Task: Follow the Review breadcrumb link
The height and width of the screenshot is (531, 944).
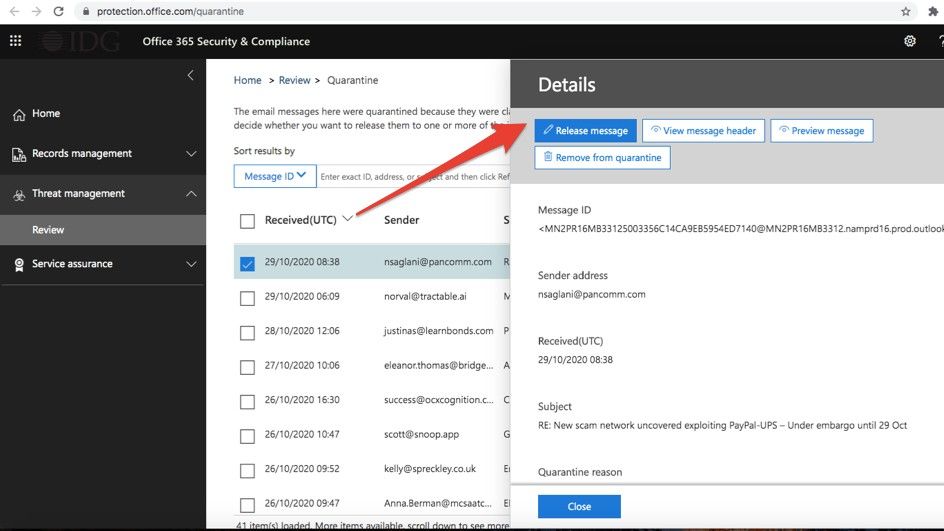Action: 294,80
